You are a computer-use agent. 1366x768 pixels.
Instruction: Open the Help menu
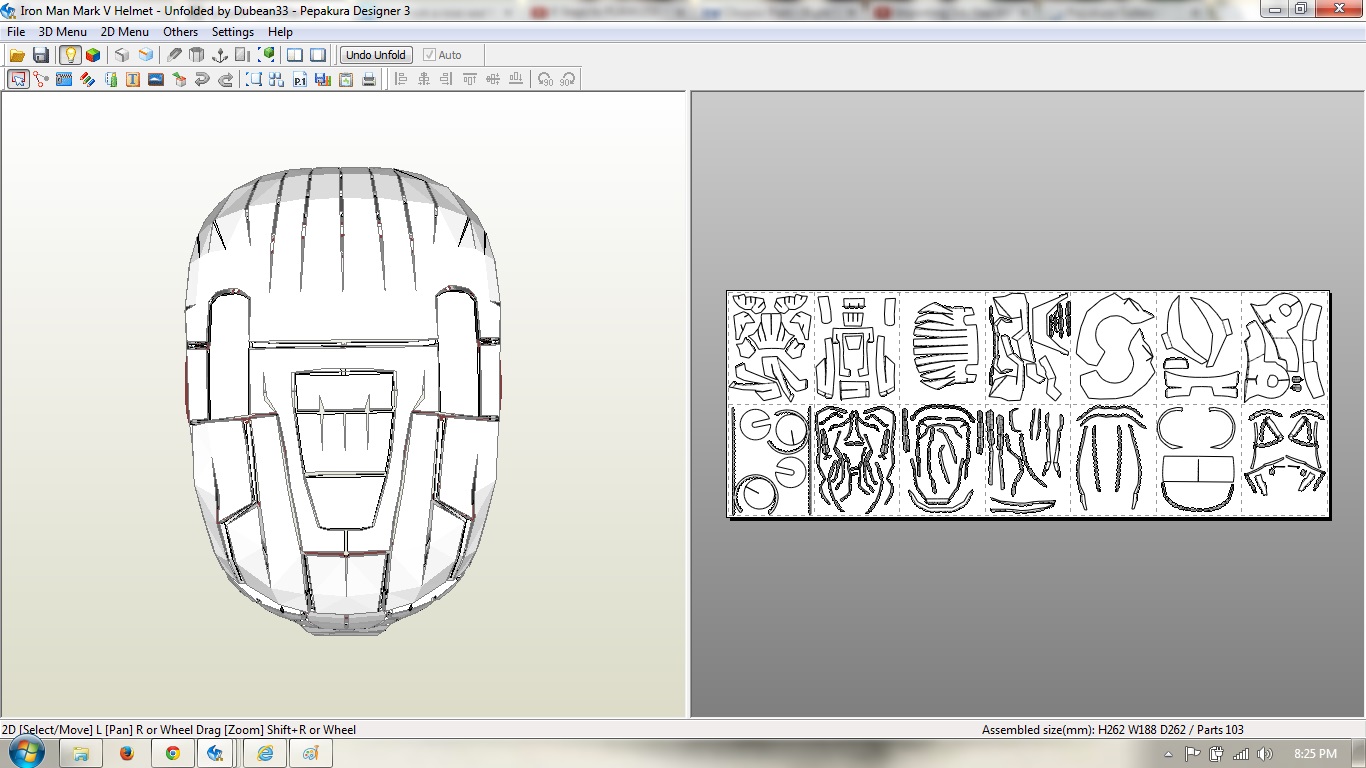pos(280,32)
